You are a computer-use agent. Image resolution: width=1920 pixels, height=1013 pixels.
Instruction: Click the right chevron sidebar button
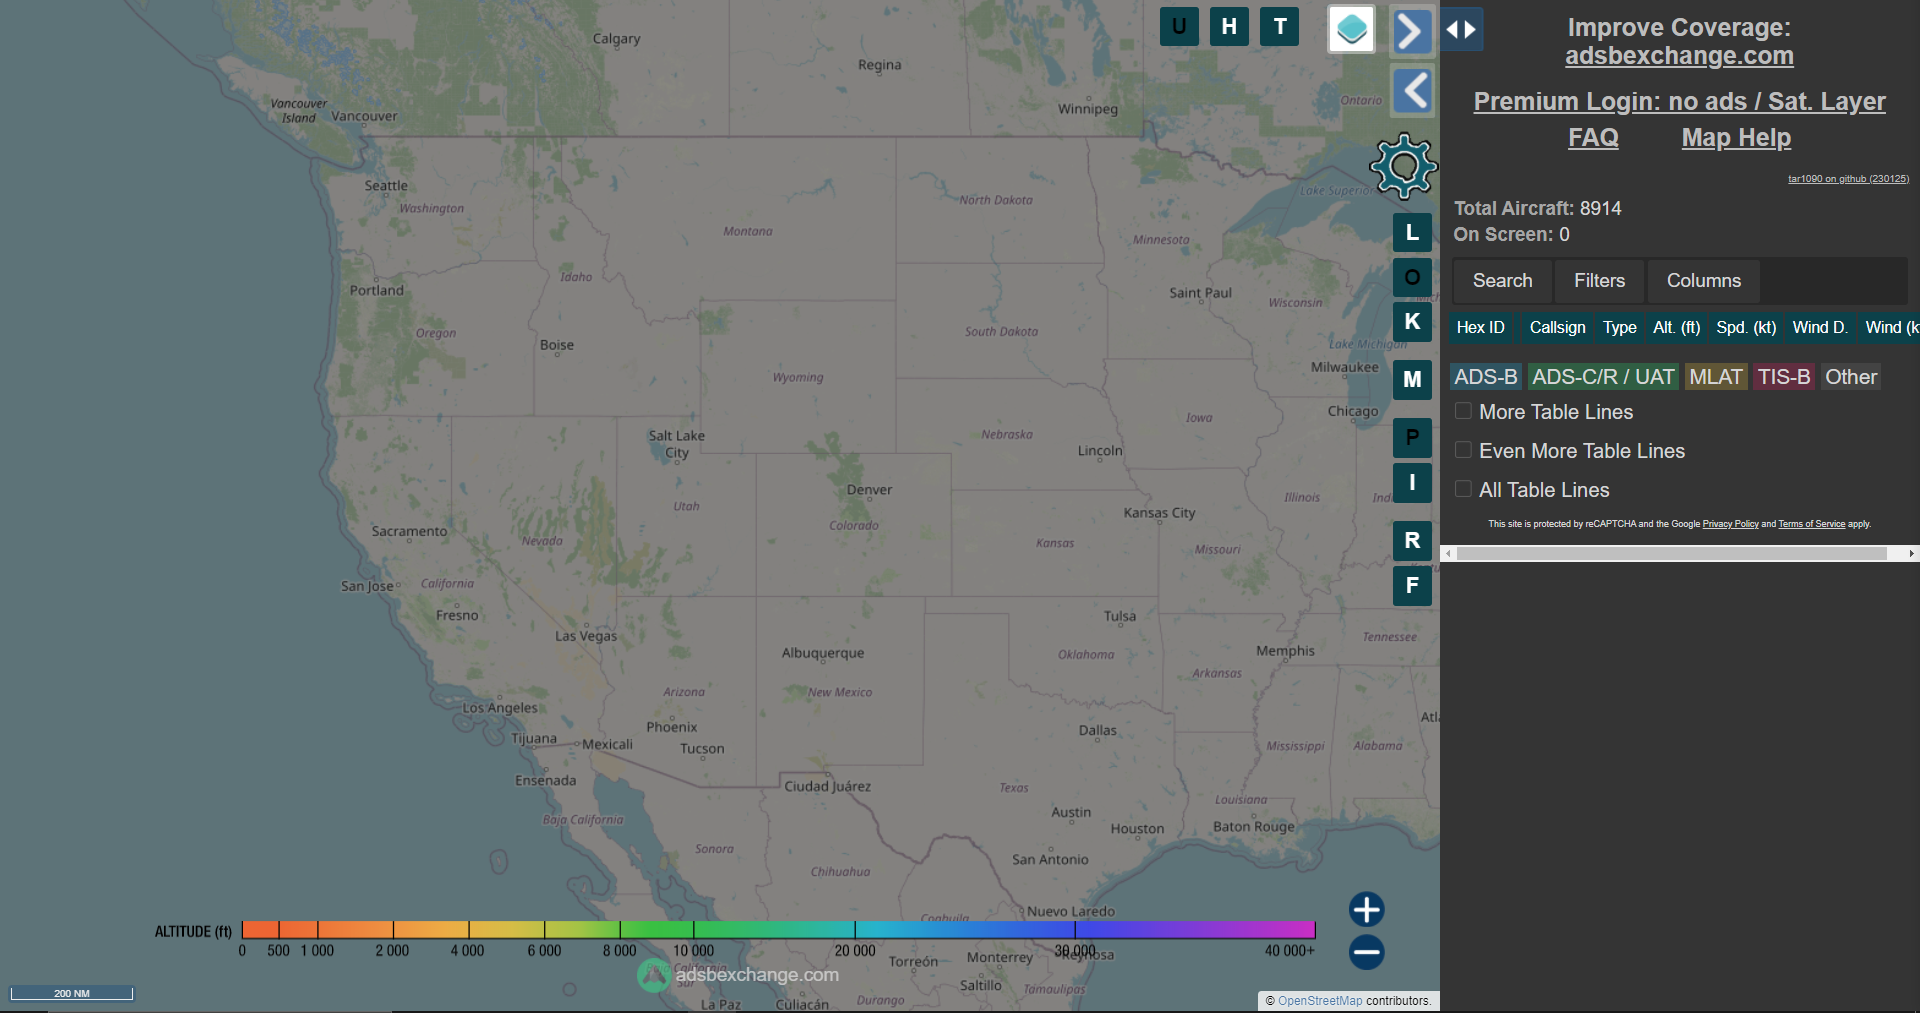click(1411, 30)
